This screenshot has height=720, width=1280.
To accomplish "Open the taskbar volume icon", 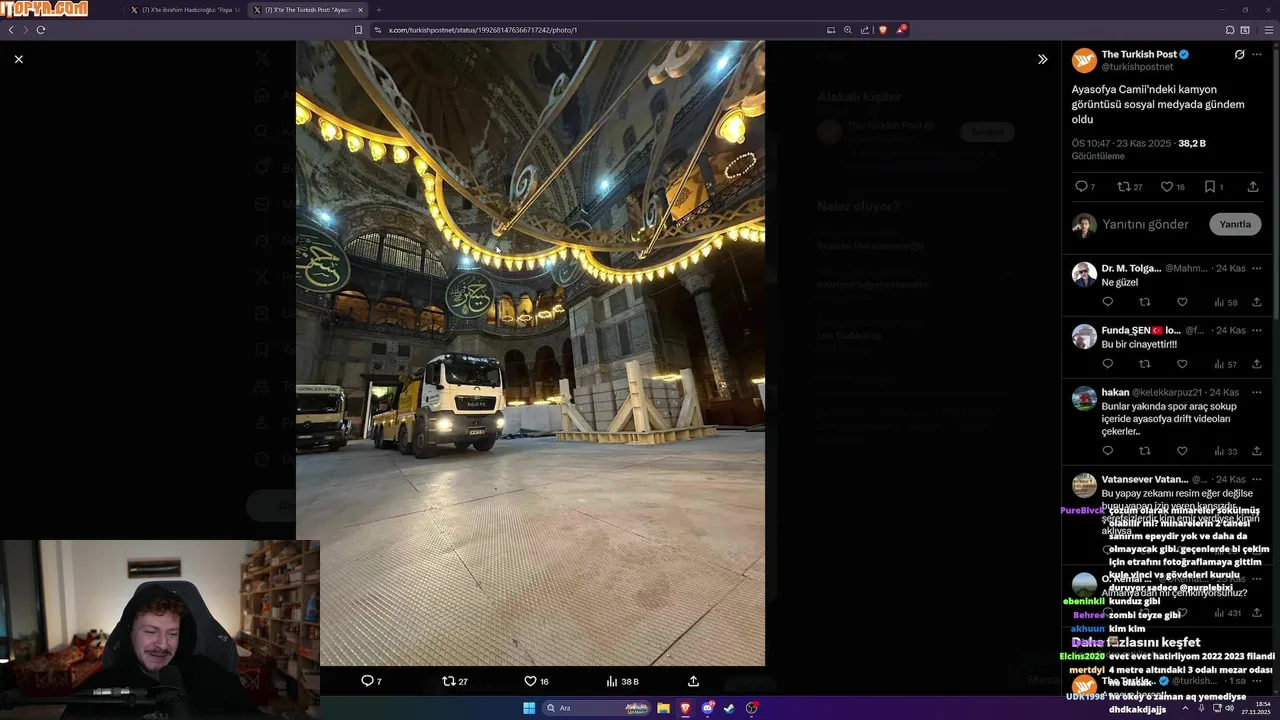I will click(x=1230, y=708).
